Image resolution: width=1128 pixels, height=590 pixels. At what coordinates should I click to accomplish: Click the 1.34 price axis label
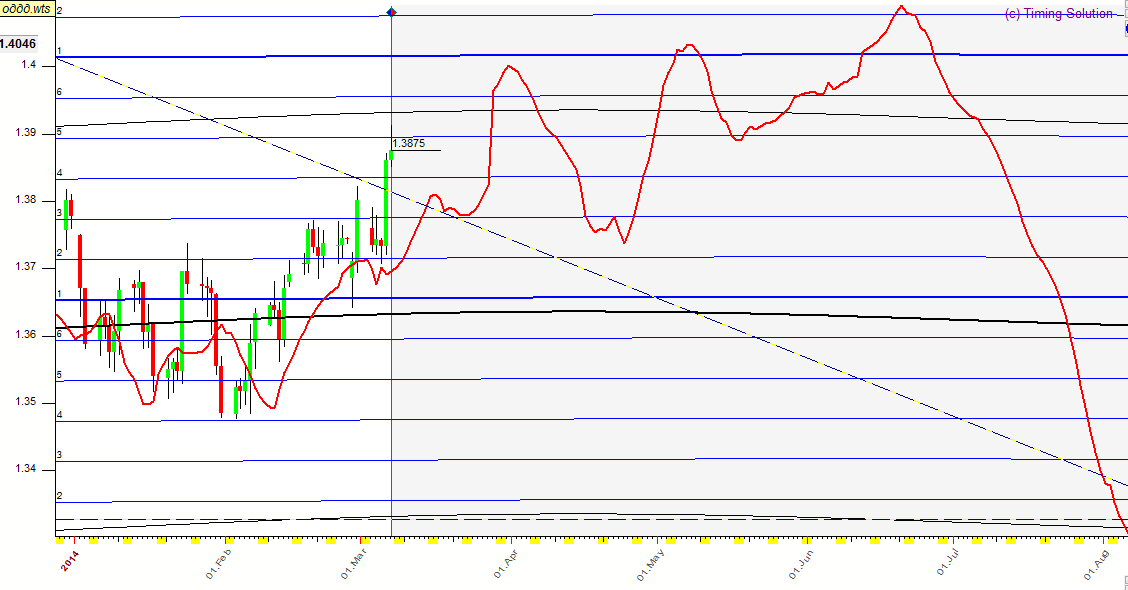click(x=12, y=469)
